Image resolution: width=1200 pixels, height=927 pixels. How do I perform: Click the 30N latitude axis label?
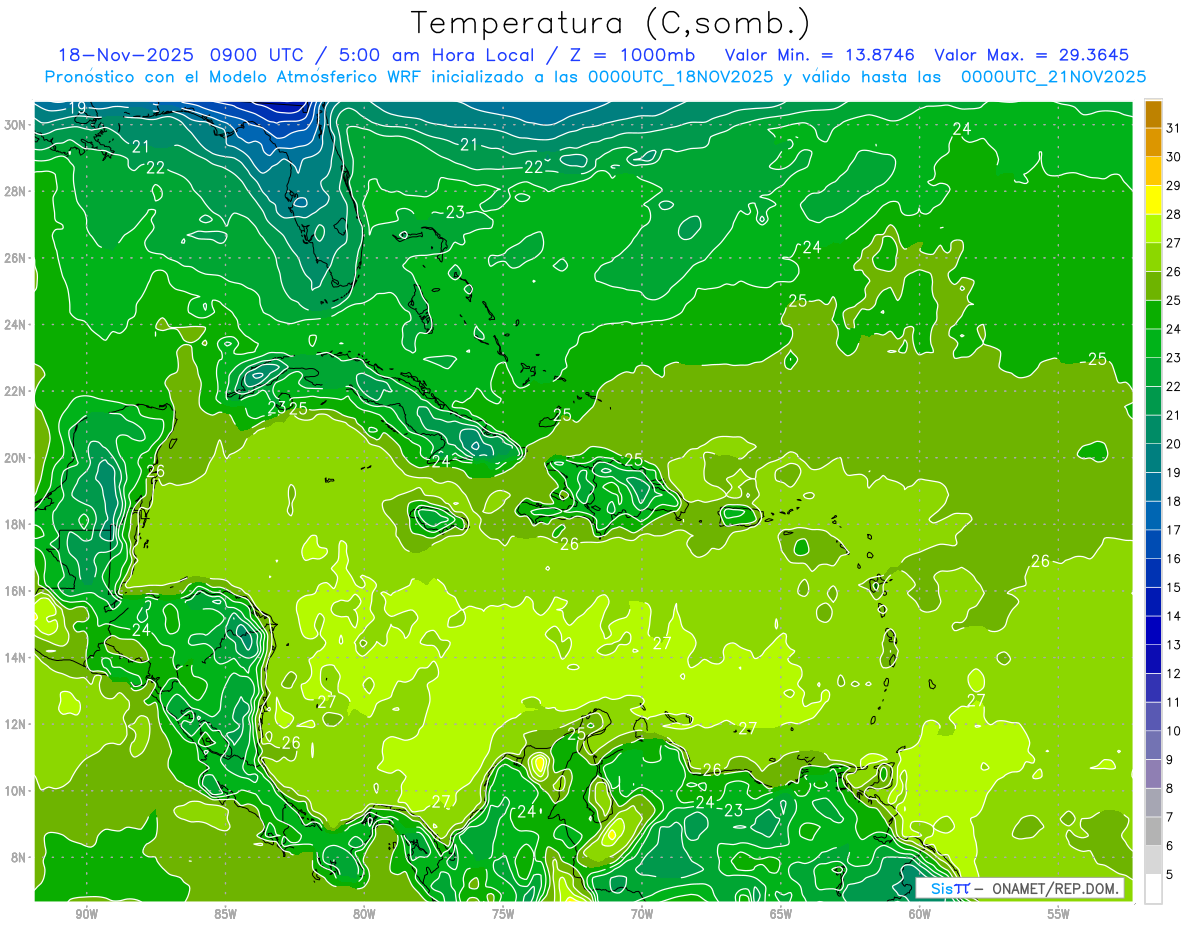click(16, 125)
